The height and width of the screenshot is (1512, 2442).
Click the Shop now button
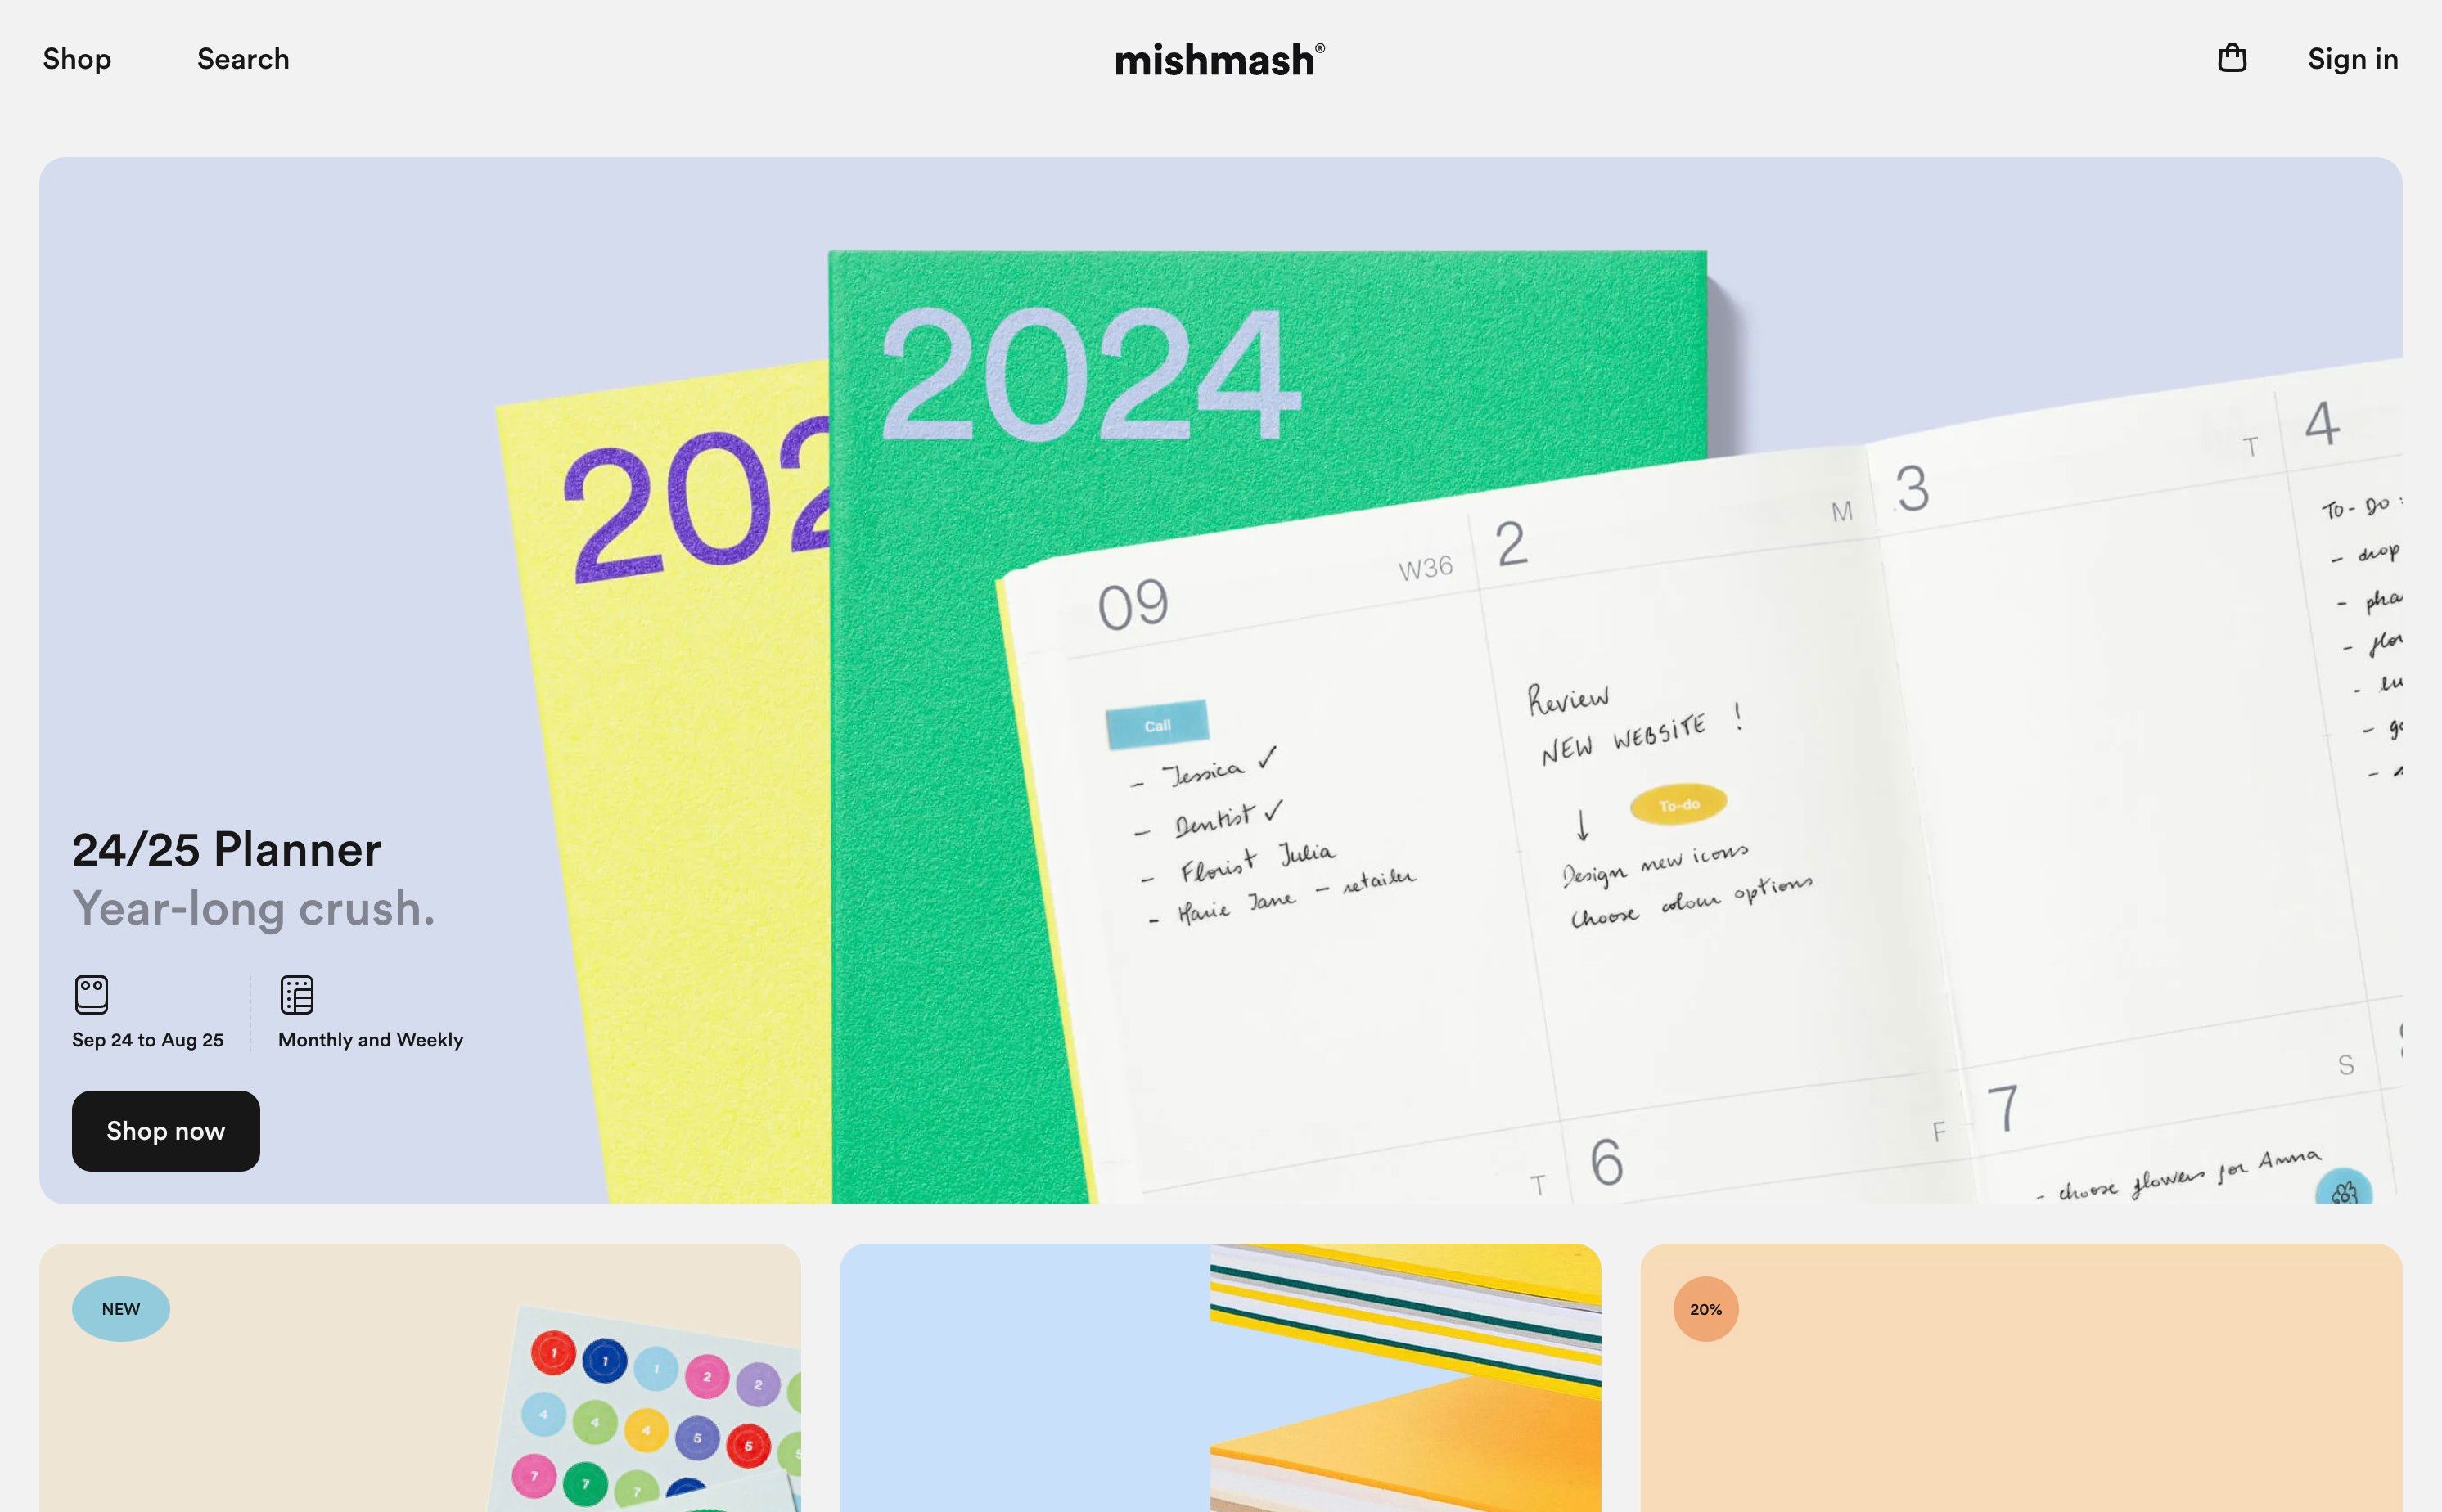(165, 1130)
